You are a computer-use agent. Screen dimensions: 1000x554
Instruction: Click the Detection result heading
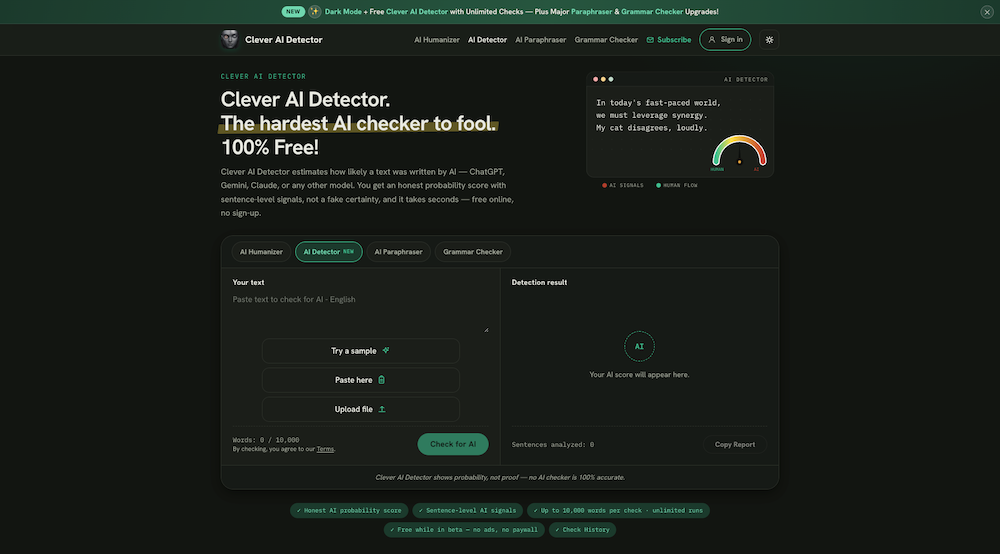click(539, 282)
